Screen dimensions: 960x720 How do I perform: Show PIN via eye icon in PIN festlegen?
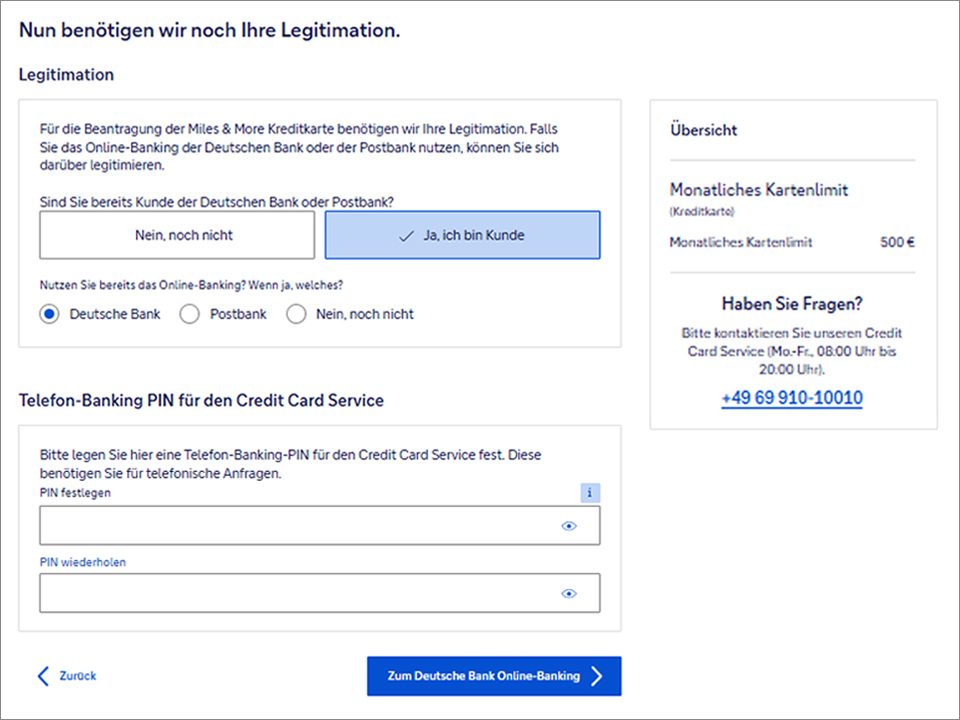tap(569, 526)
